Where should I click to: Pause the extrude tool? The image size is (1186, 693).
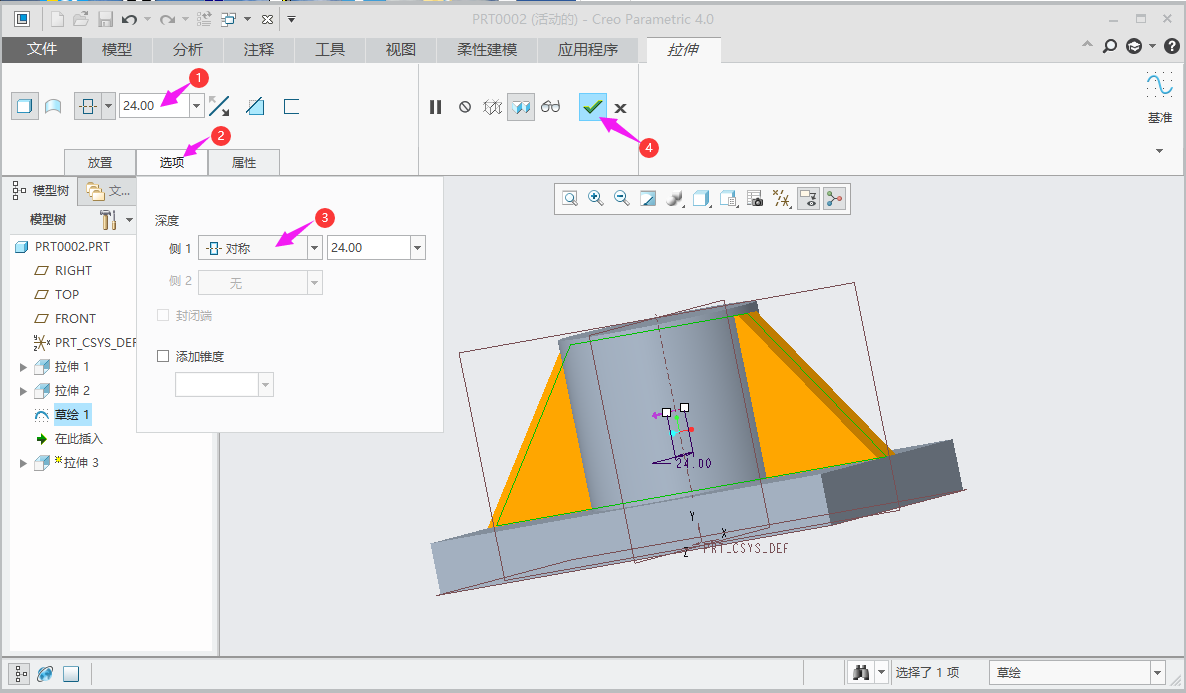click(x=435, y=107)
